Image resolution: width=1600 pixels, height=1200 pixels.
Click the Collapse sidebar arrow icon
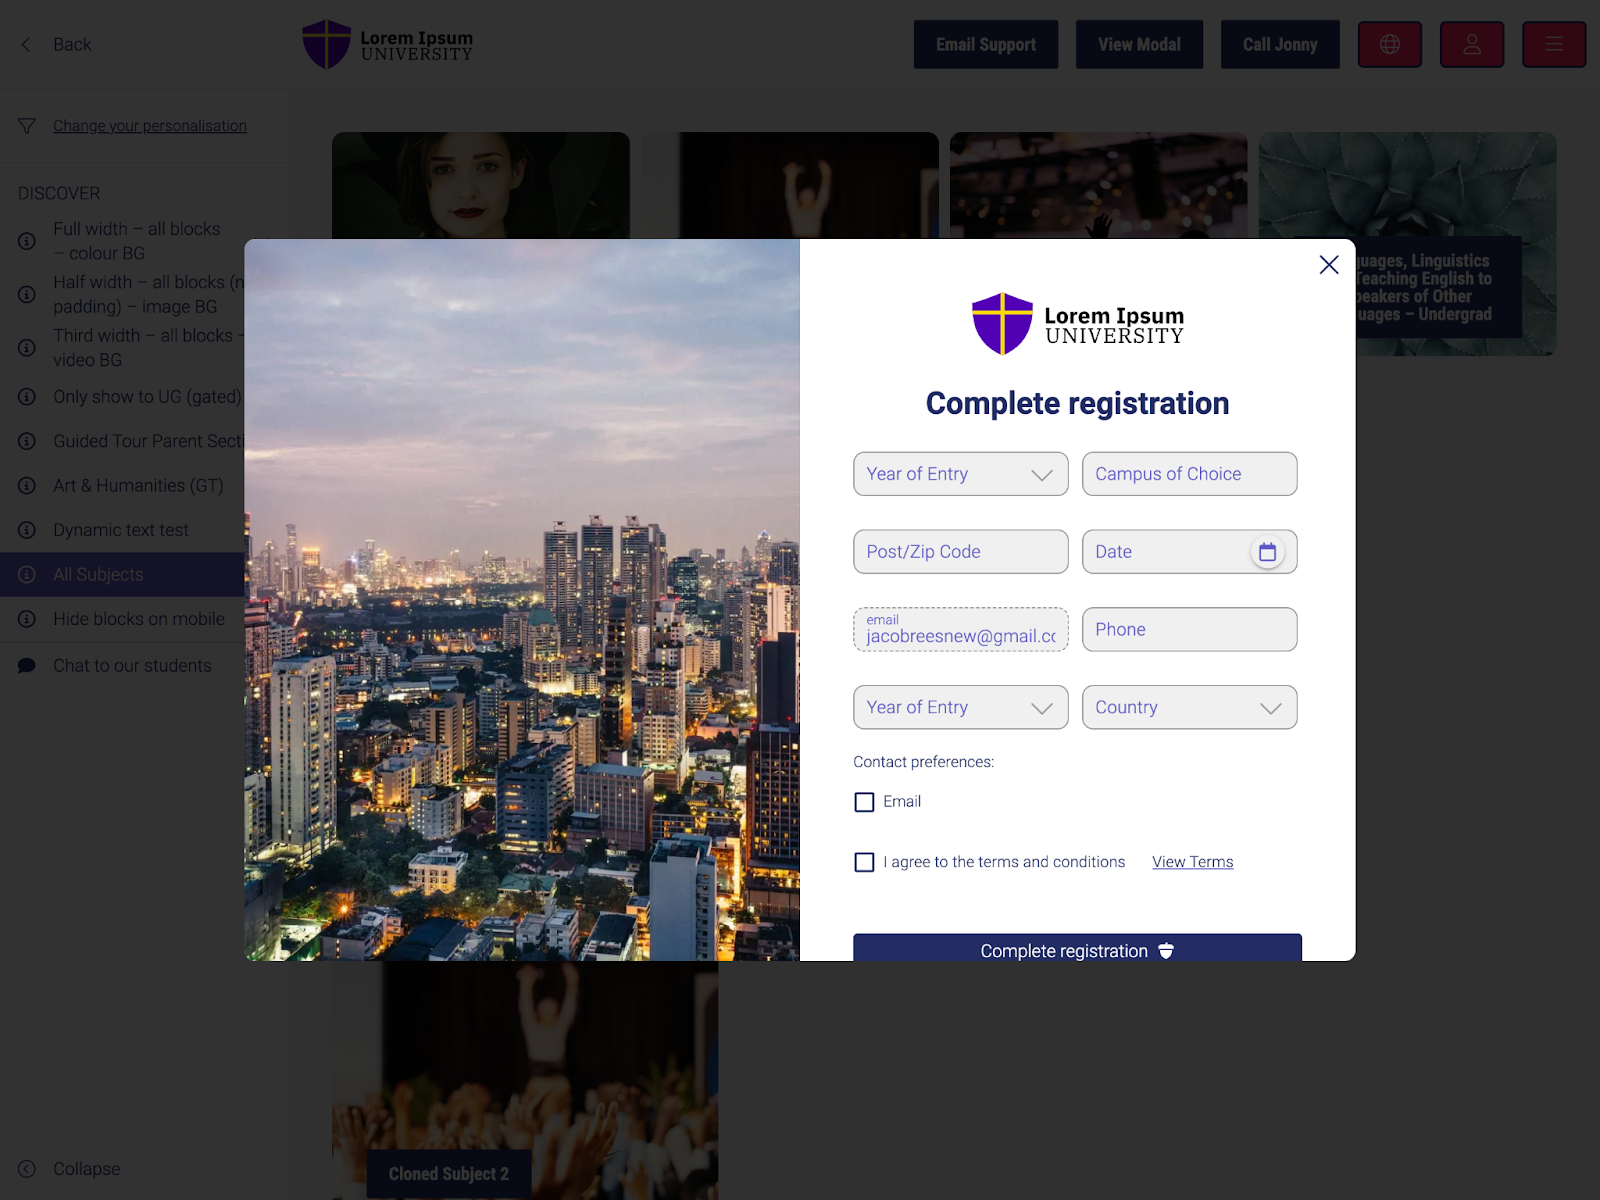[x=27, y=1169]
